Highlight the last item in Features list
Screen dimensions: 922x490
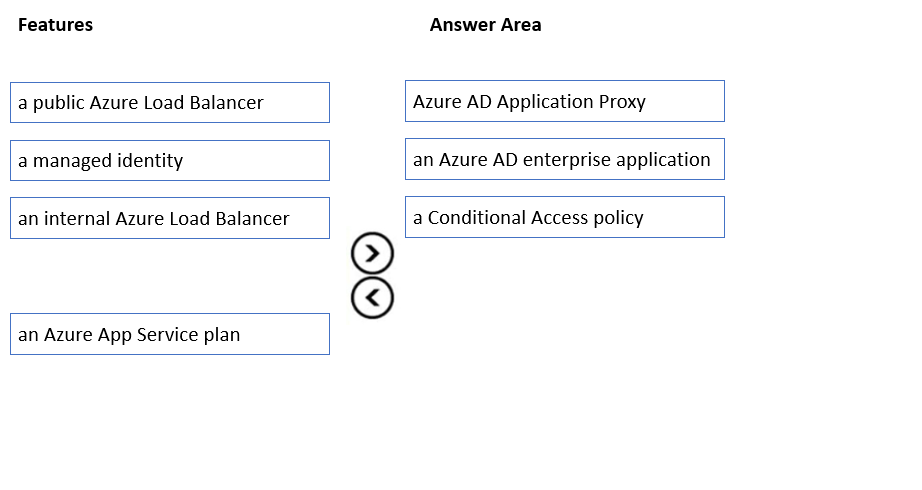click(x=170, y=335)
